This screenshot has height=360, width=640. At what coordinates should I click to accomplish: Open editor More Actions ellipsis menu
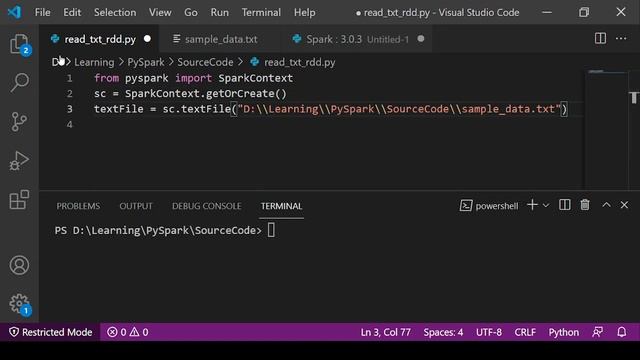point(621,39)
